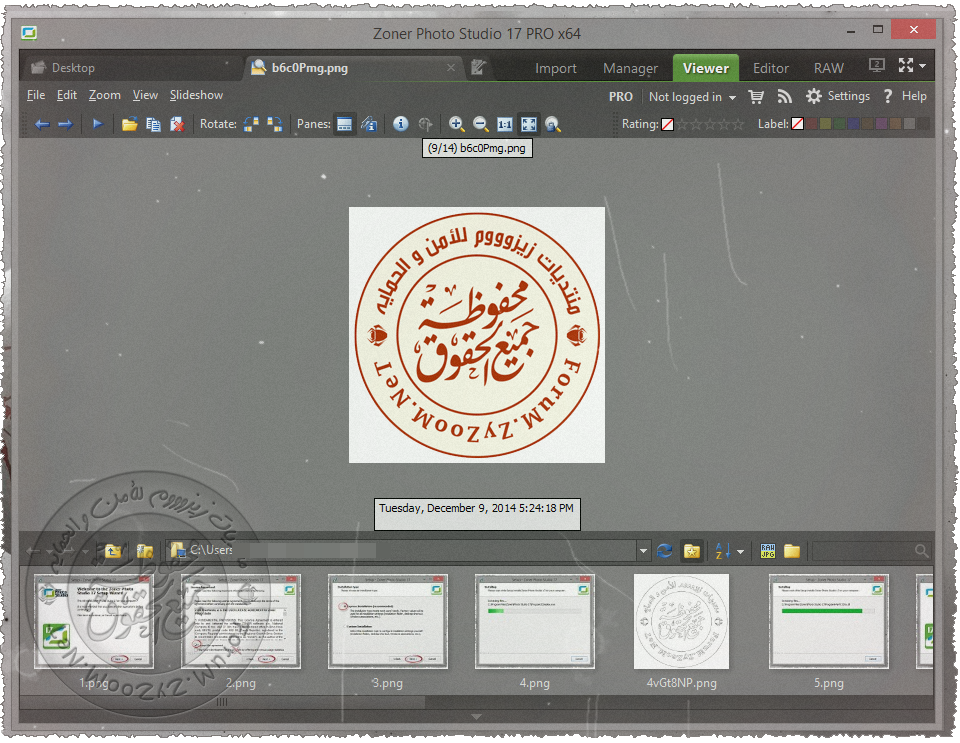Toggle the favorites folder star button

point(692,551)
